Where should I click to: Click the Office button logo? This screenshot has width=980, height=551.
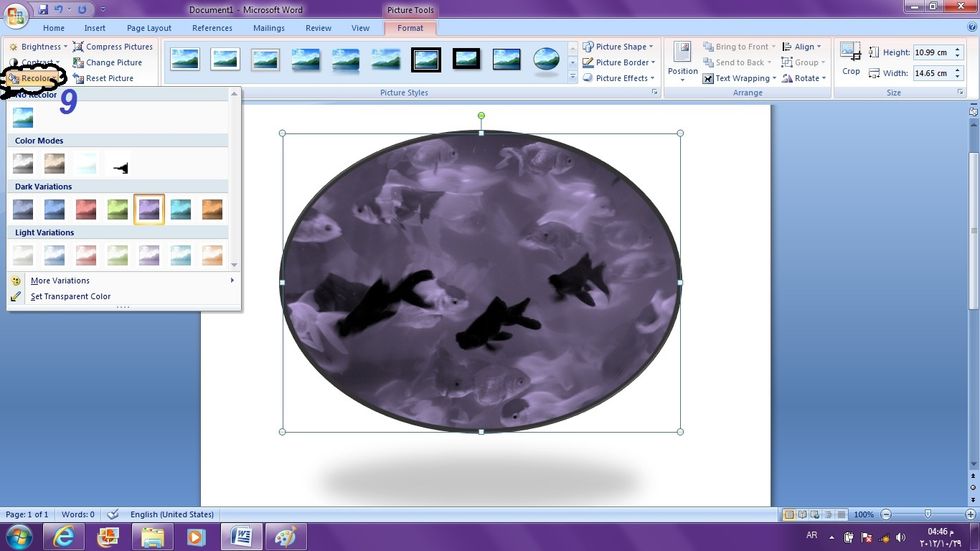tap(17, 15)
